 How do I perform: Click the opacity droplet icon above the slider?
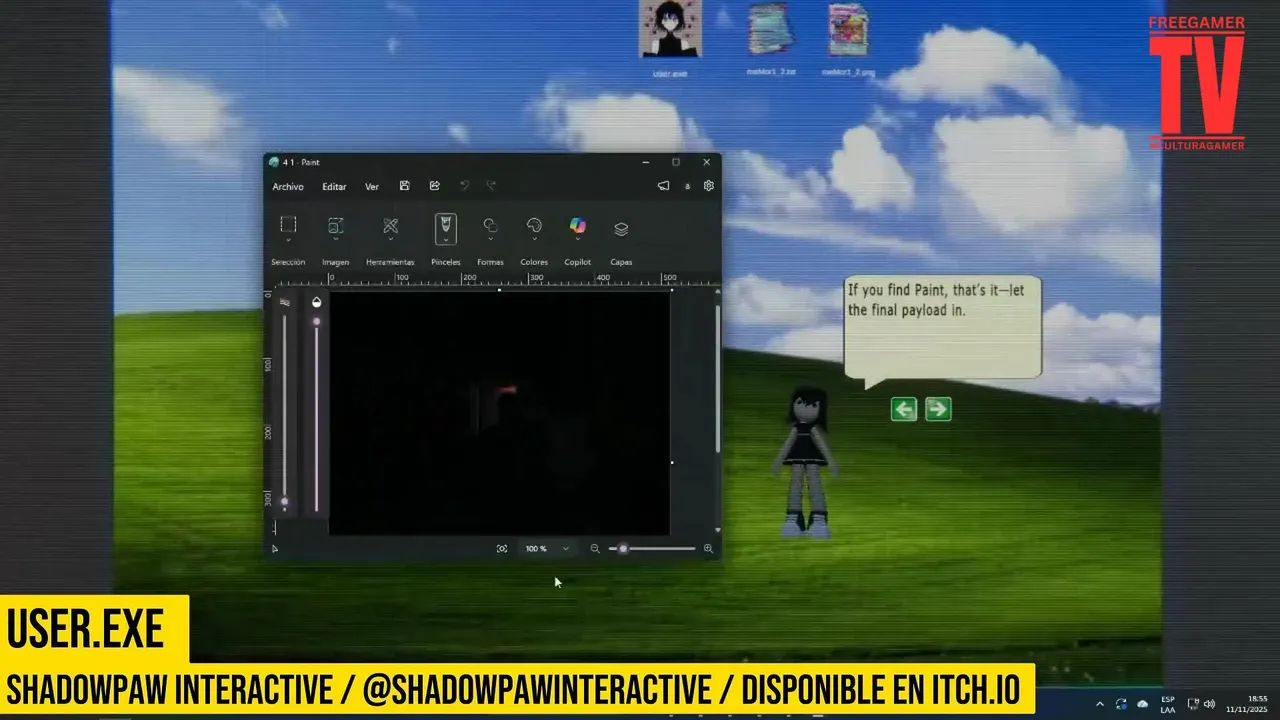[316, 302]
